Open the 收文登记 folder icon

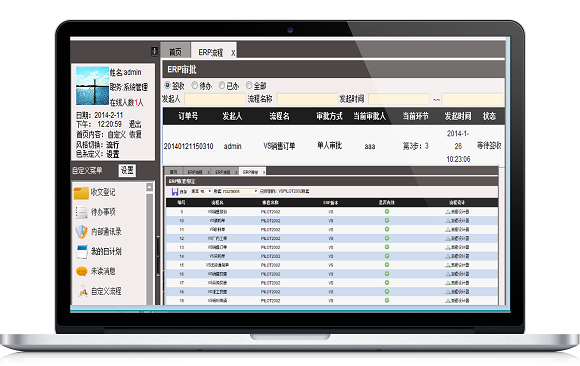coord(81,193)
